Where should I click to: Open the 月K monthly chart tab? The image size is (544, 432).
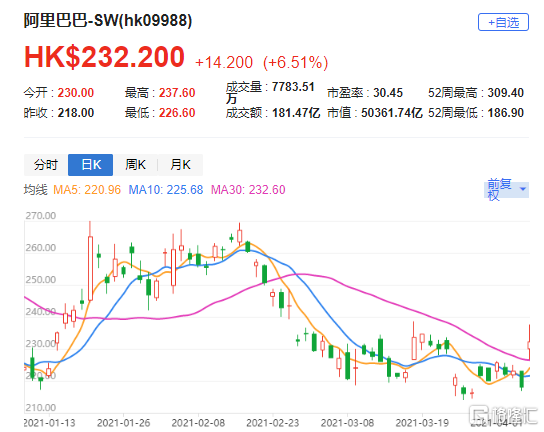click(x=180, y=165)
